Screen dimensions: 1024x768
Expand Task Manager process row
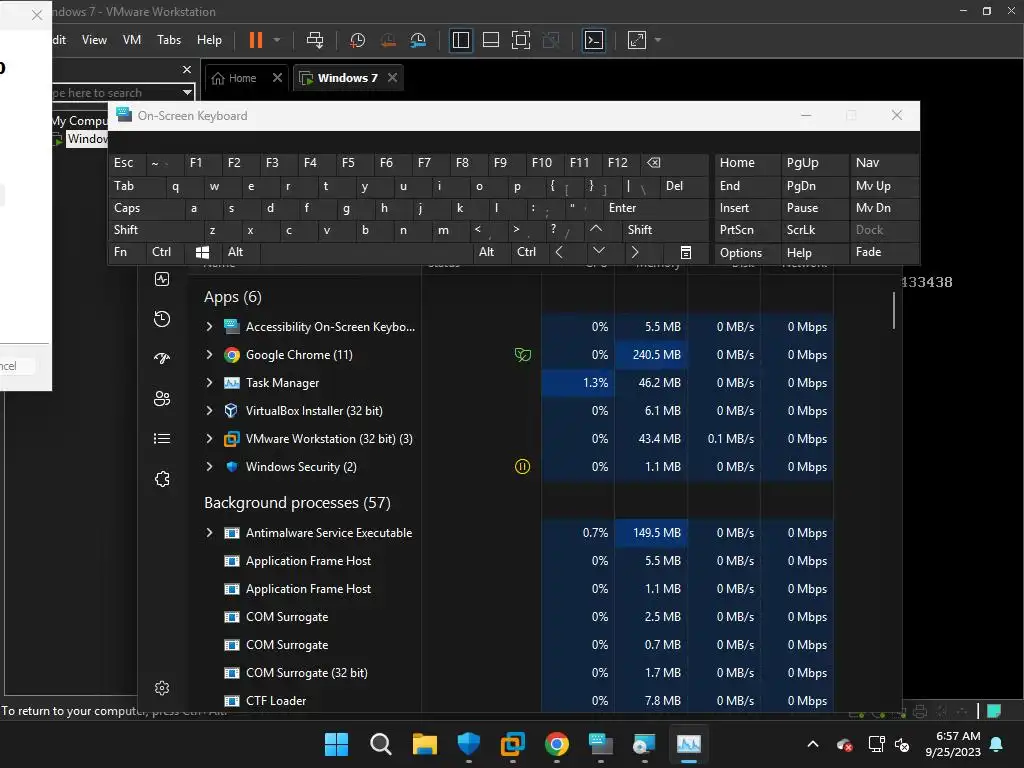click(209, 383)
